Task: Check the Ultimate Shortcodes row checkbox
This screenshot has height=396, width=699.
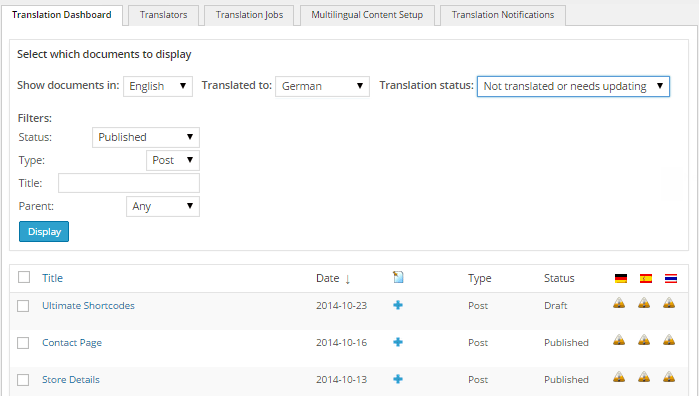Action: tap(23, 306)
